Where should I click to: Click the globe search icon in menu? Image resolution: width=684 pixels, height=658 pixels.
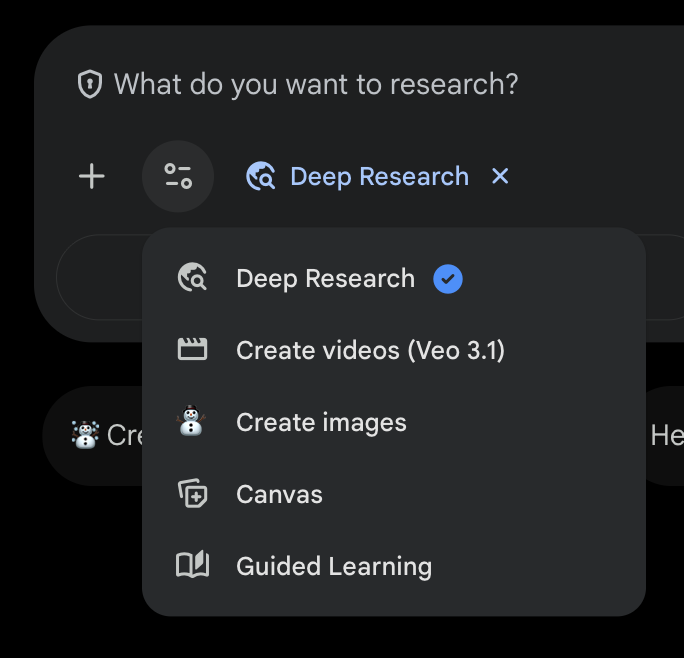coord(192,277)
